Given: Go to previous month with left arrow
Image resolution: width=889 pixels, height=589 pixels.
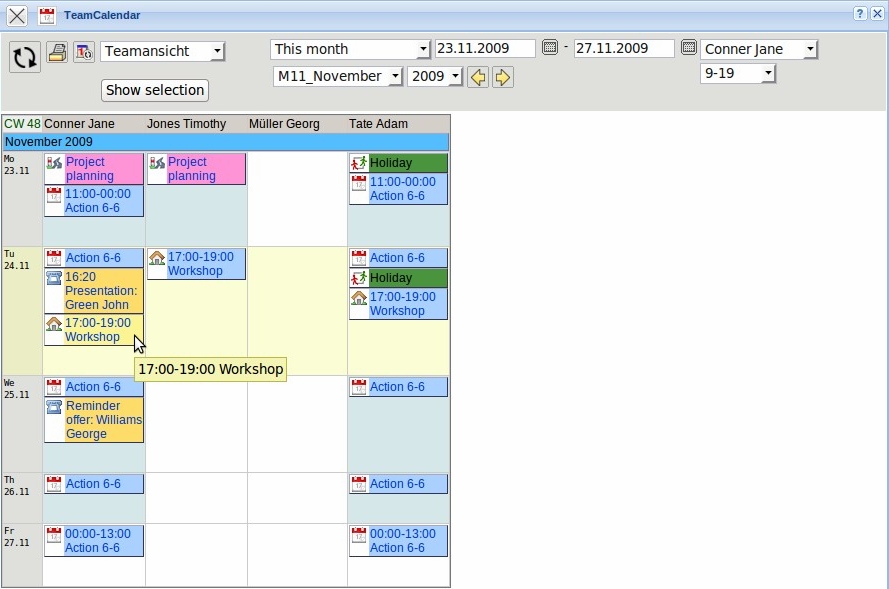Looking at the screenshot, I should point(478,77).
